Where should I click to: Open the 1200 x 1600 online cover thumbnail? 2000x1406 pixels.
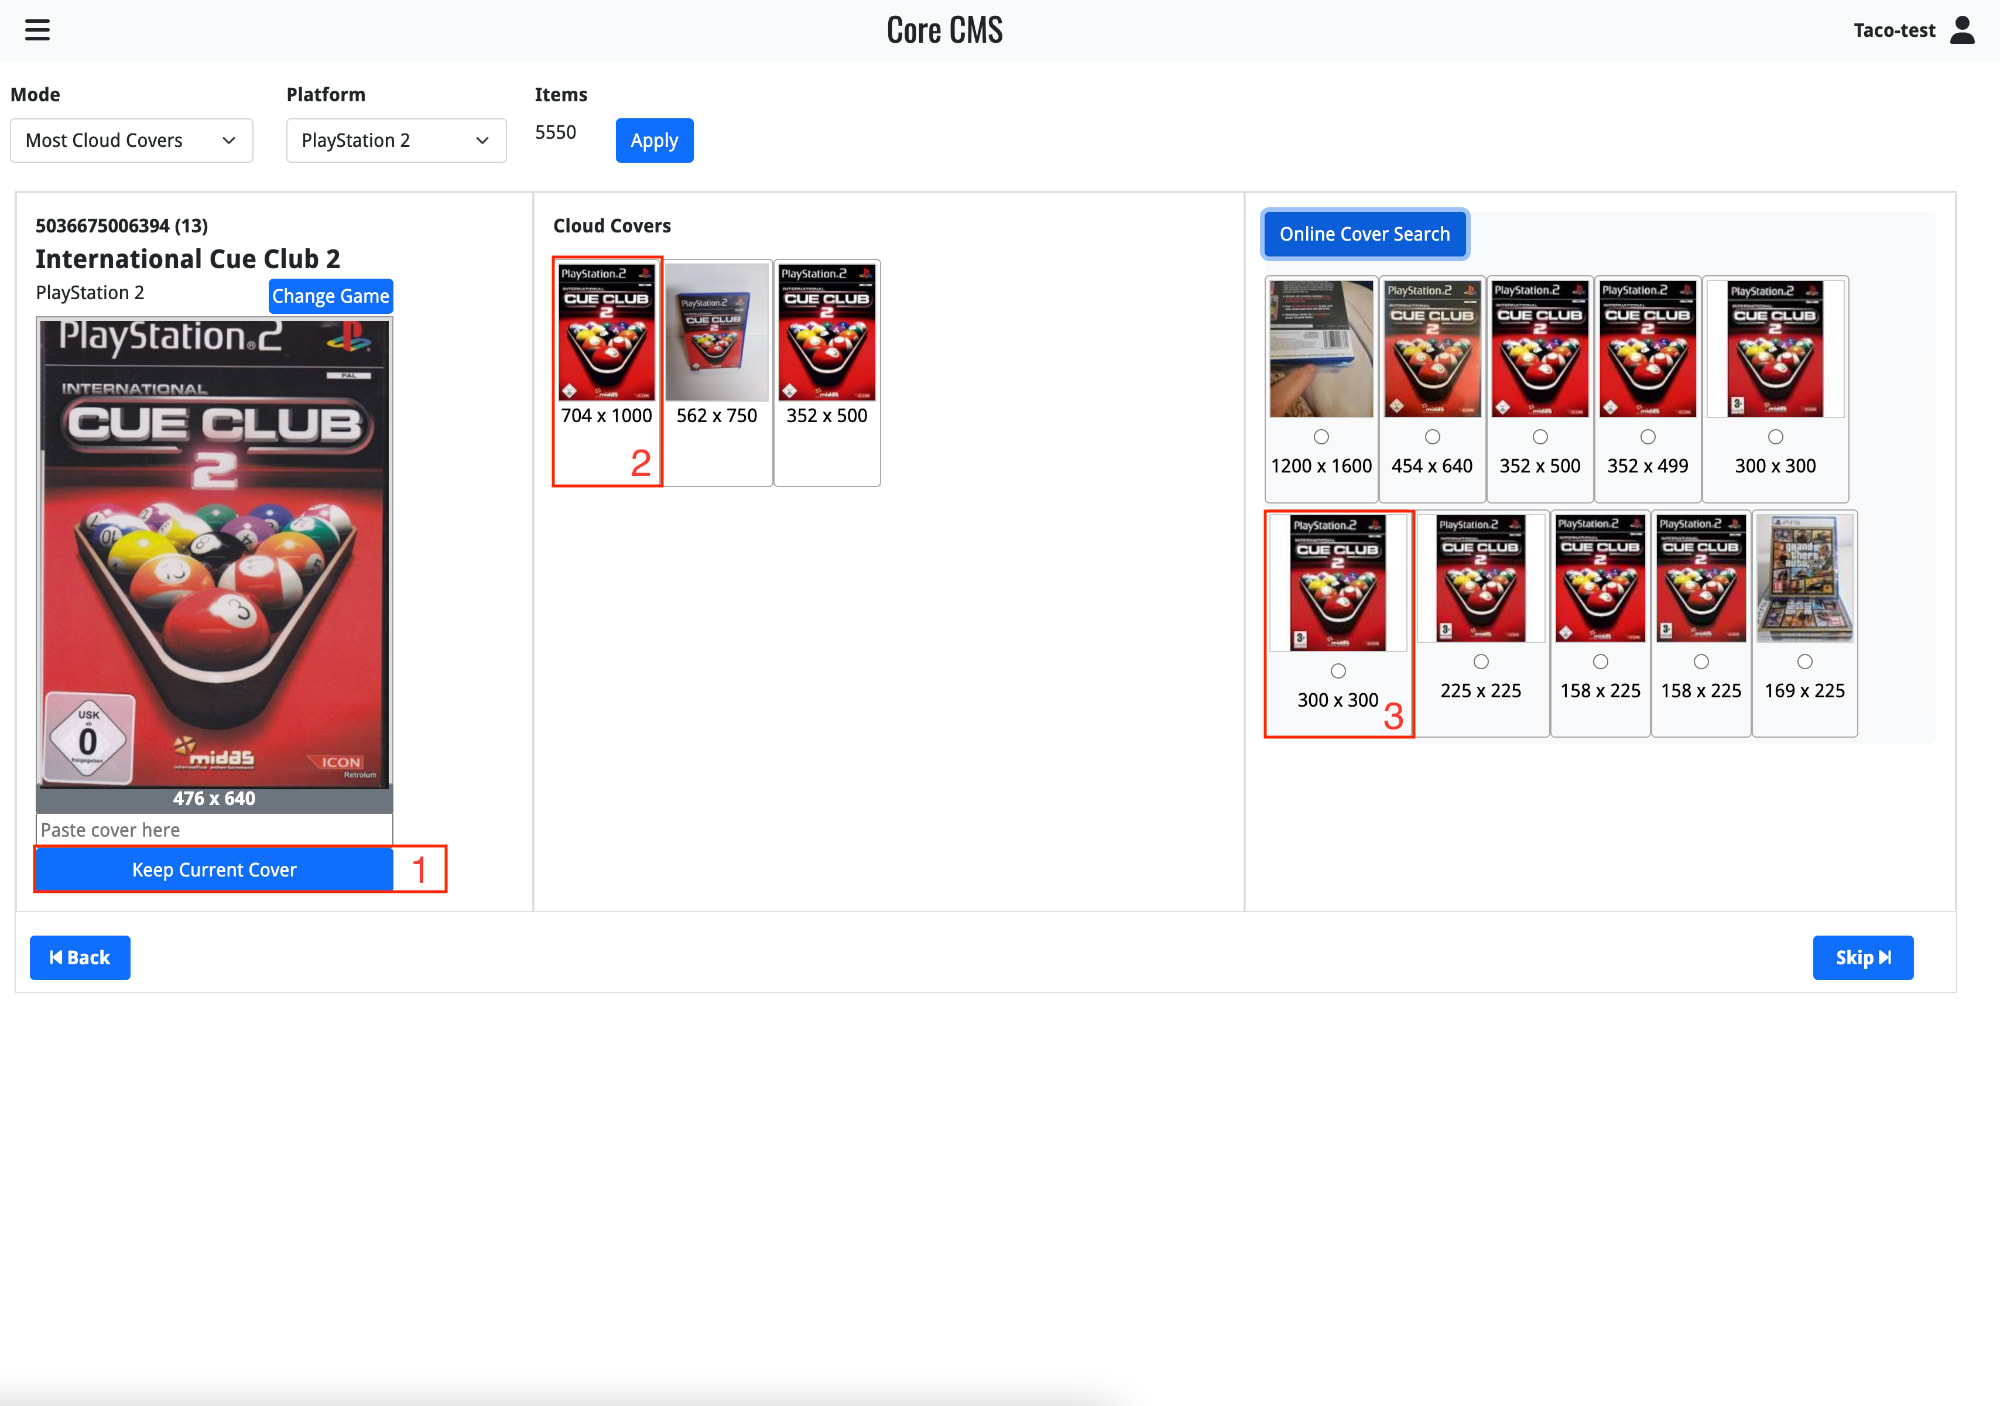[1321, 349]
